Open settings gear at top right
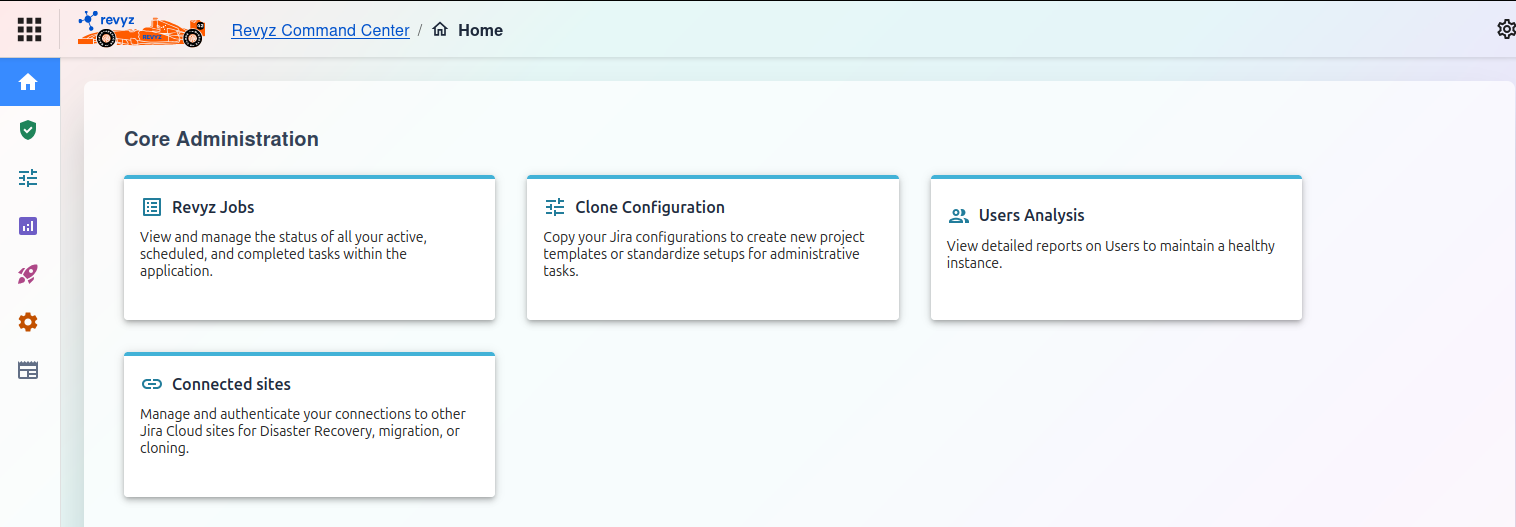The height and width of the screenshot is (527, 1516). click(x=1505, y=30)
